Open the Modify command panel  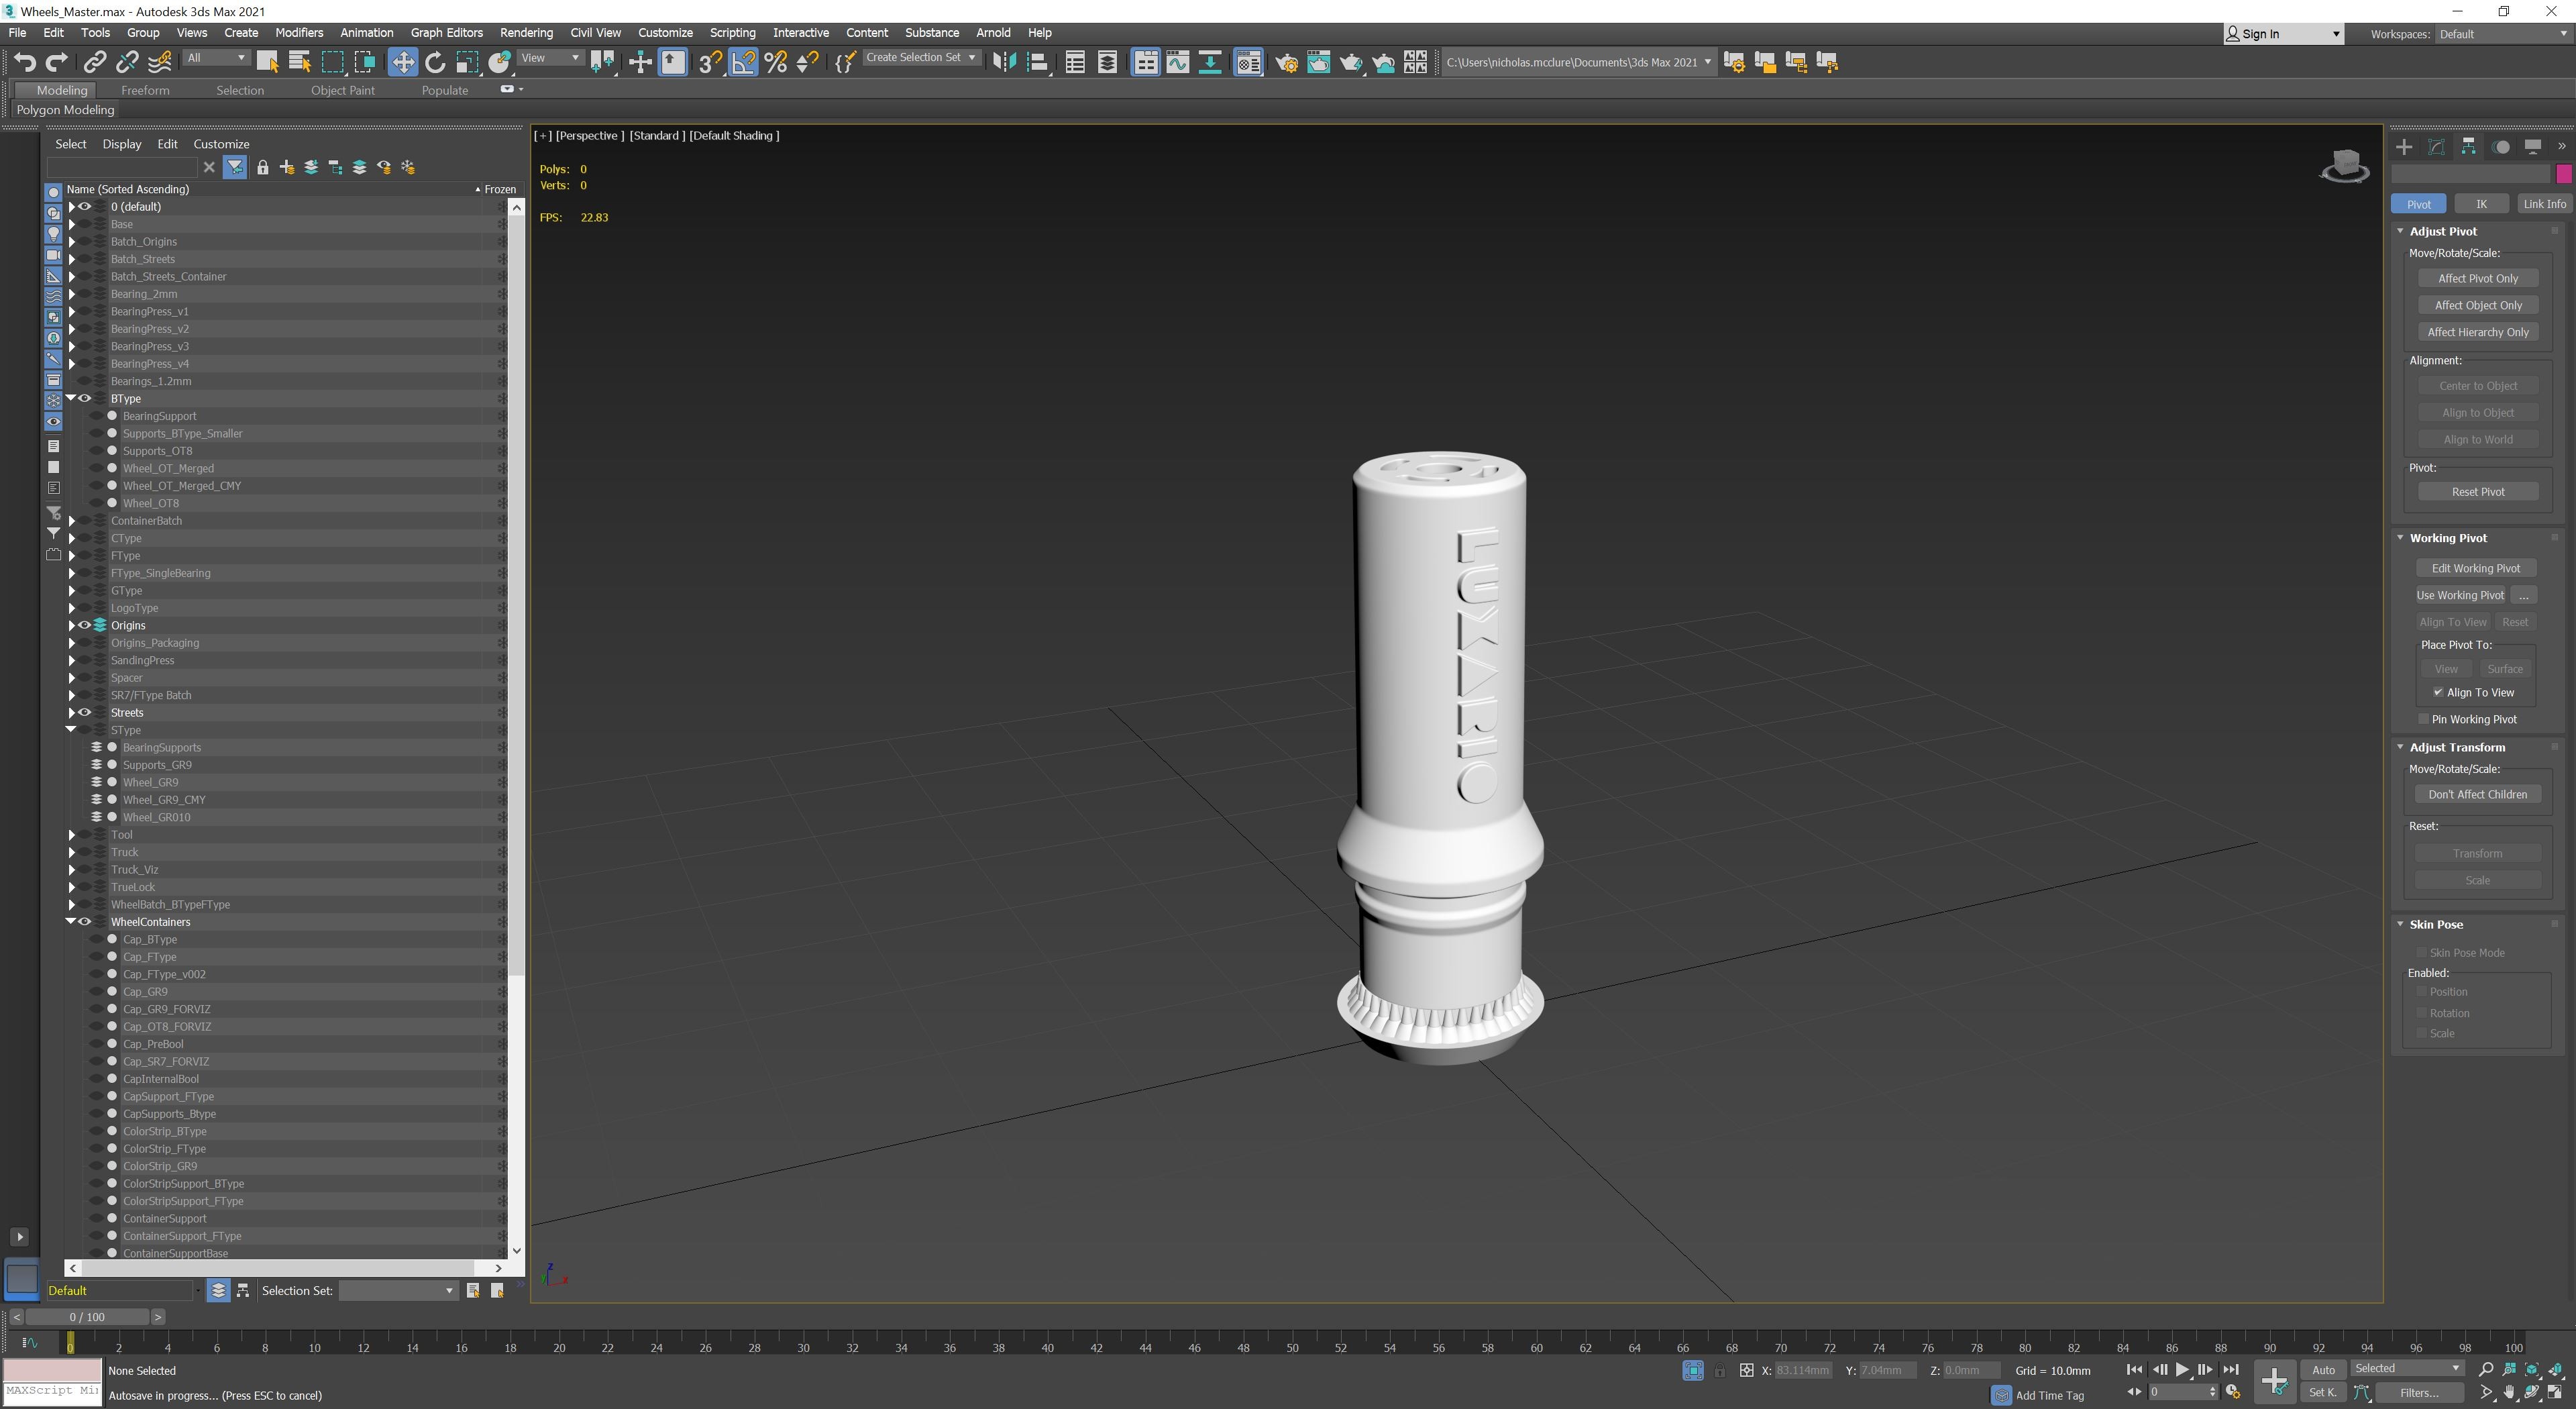2436,147
